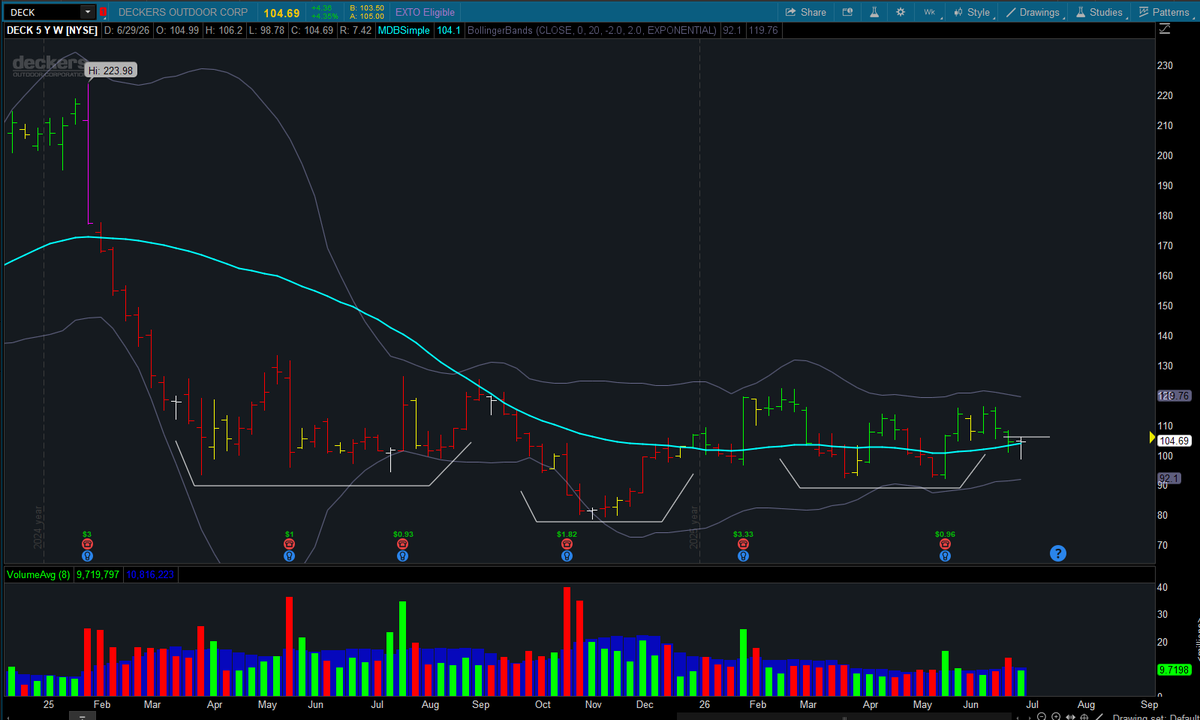The image size is (1200, 720).
Task: Click the DECK 5 Y W [NYSE] chart title
Action: (x=51, y=30)
